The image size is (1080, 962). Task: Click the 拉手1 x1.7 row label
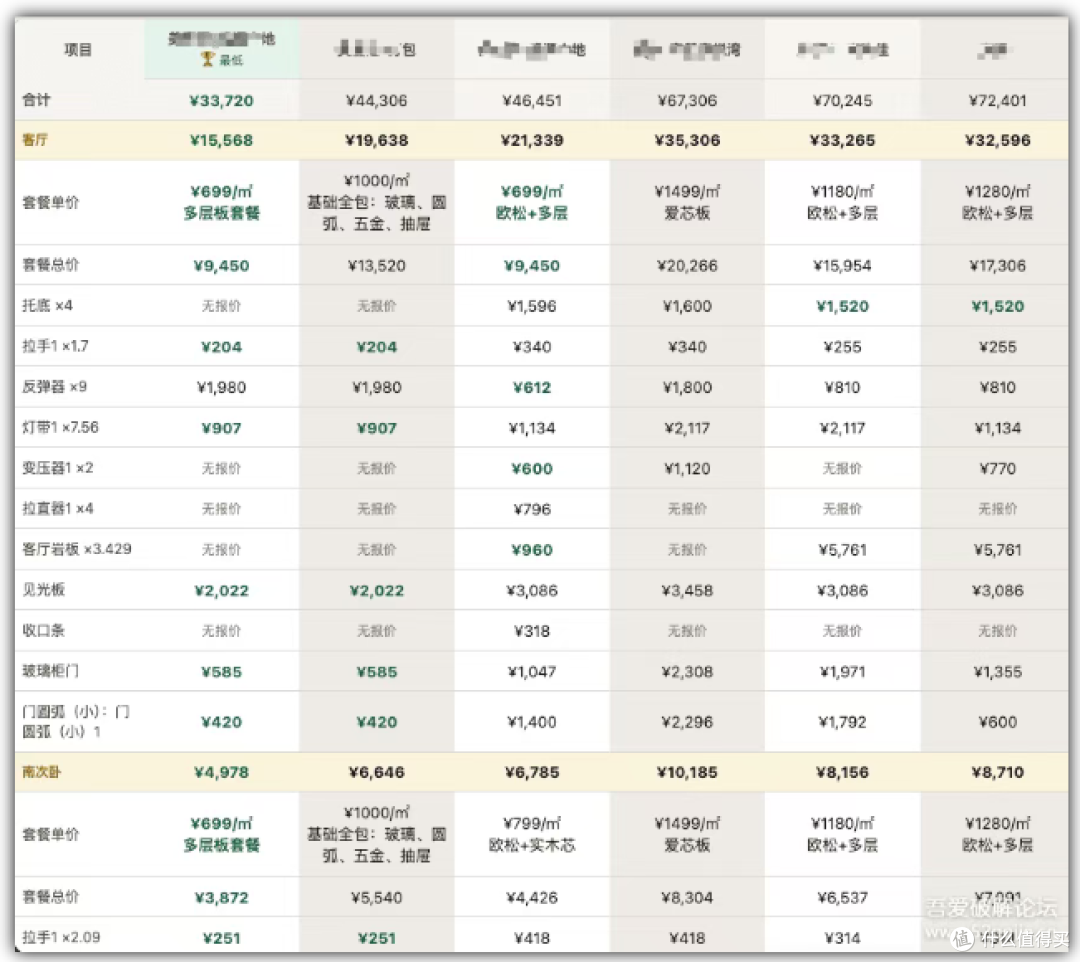[x=55, y=346]
